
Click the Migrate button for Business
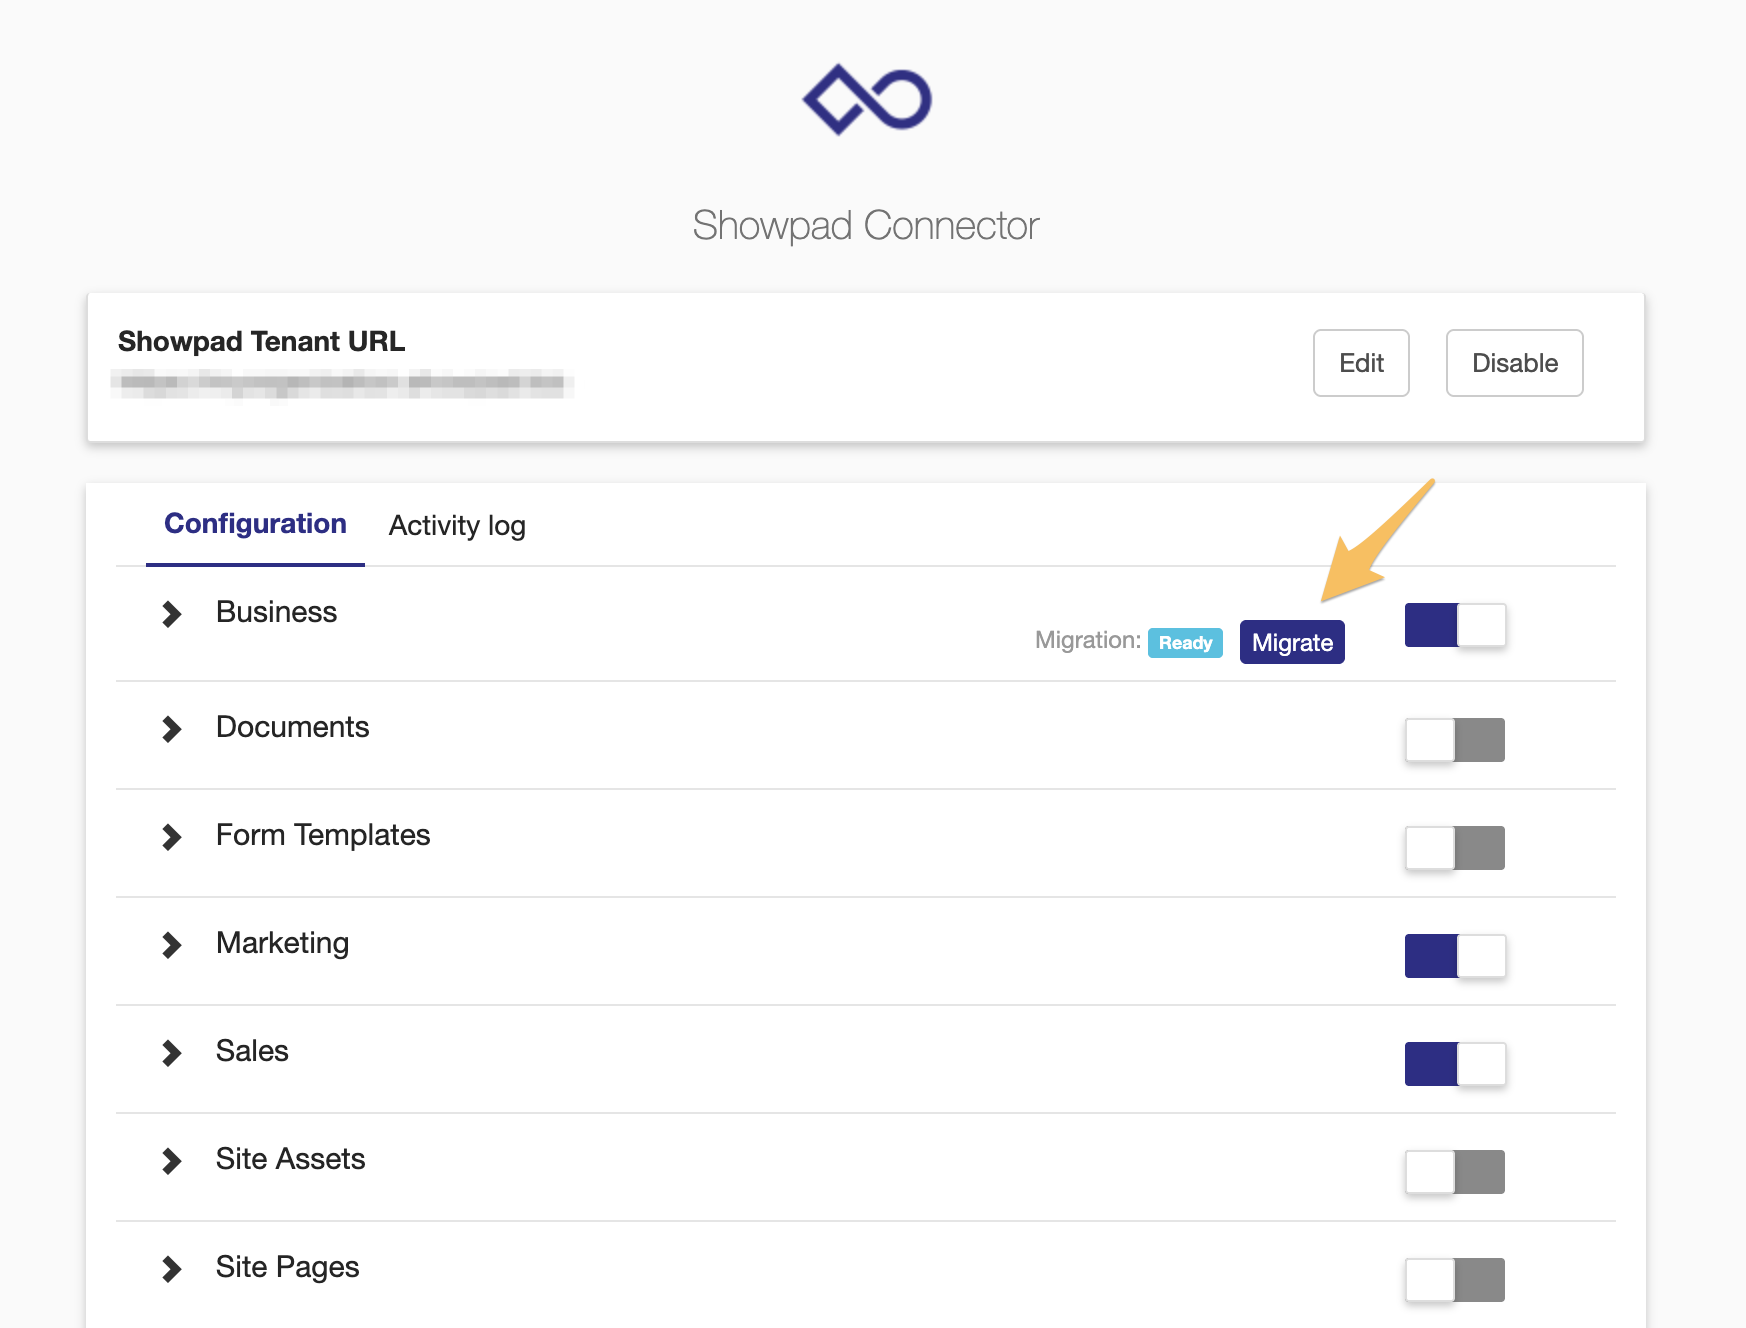pos(1291,642)
